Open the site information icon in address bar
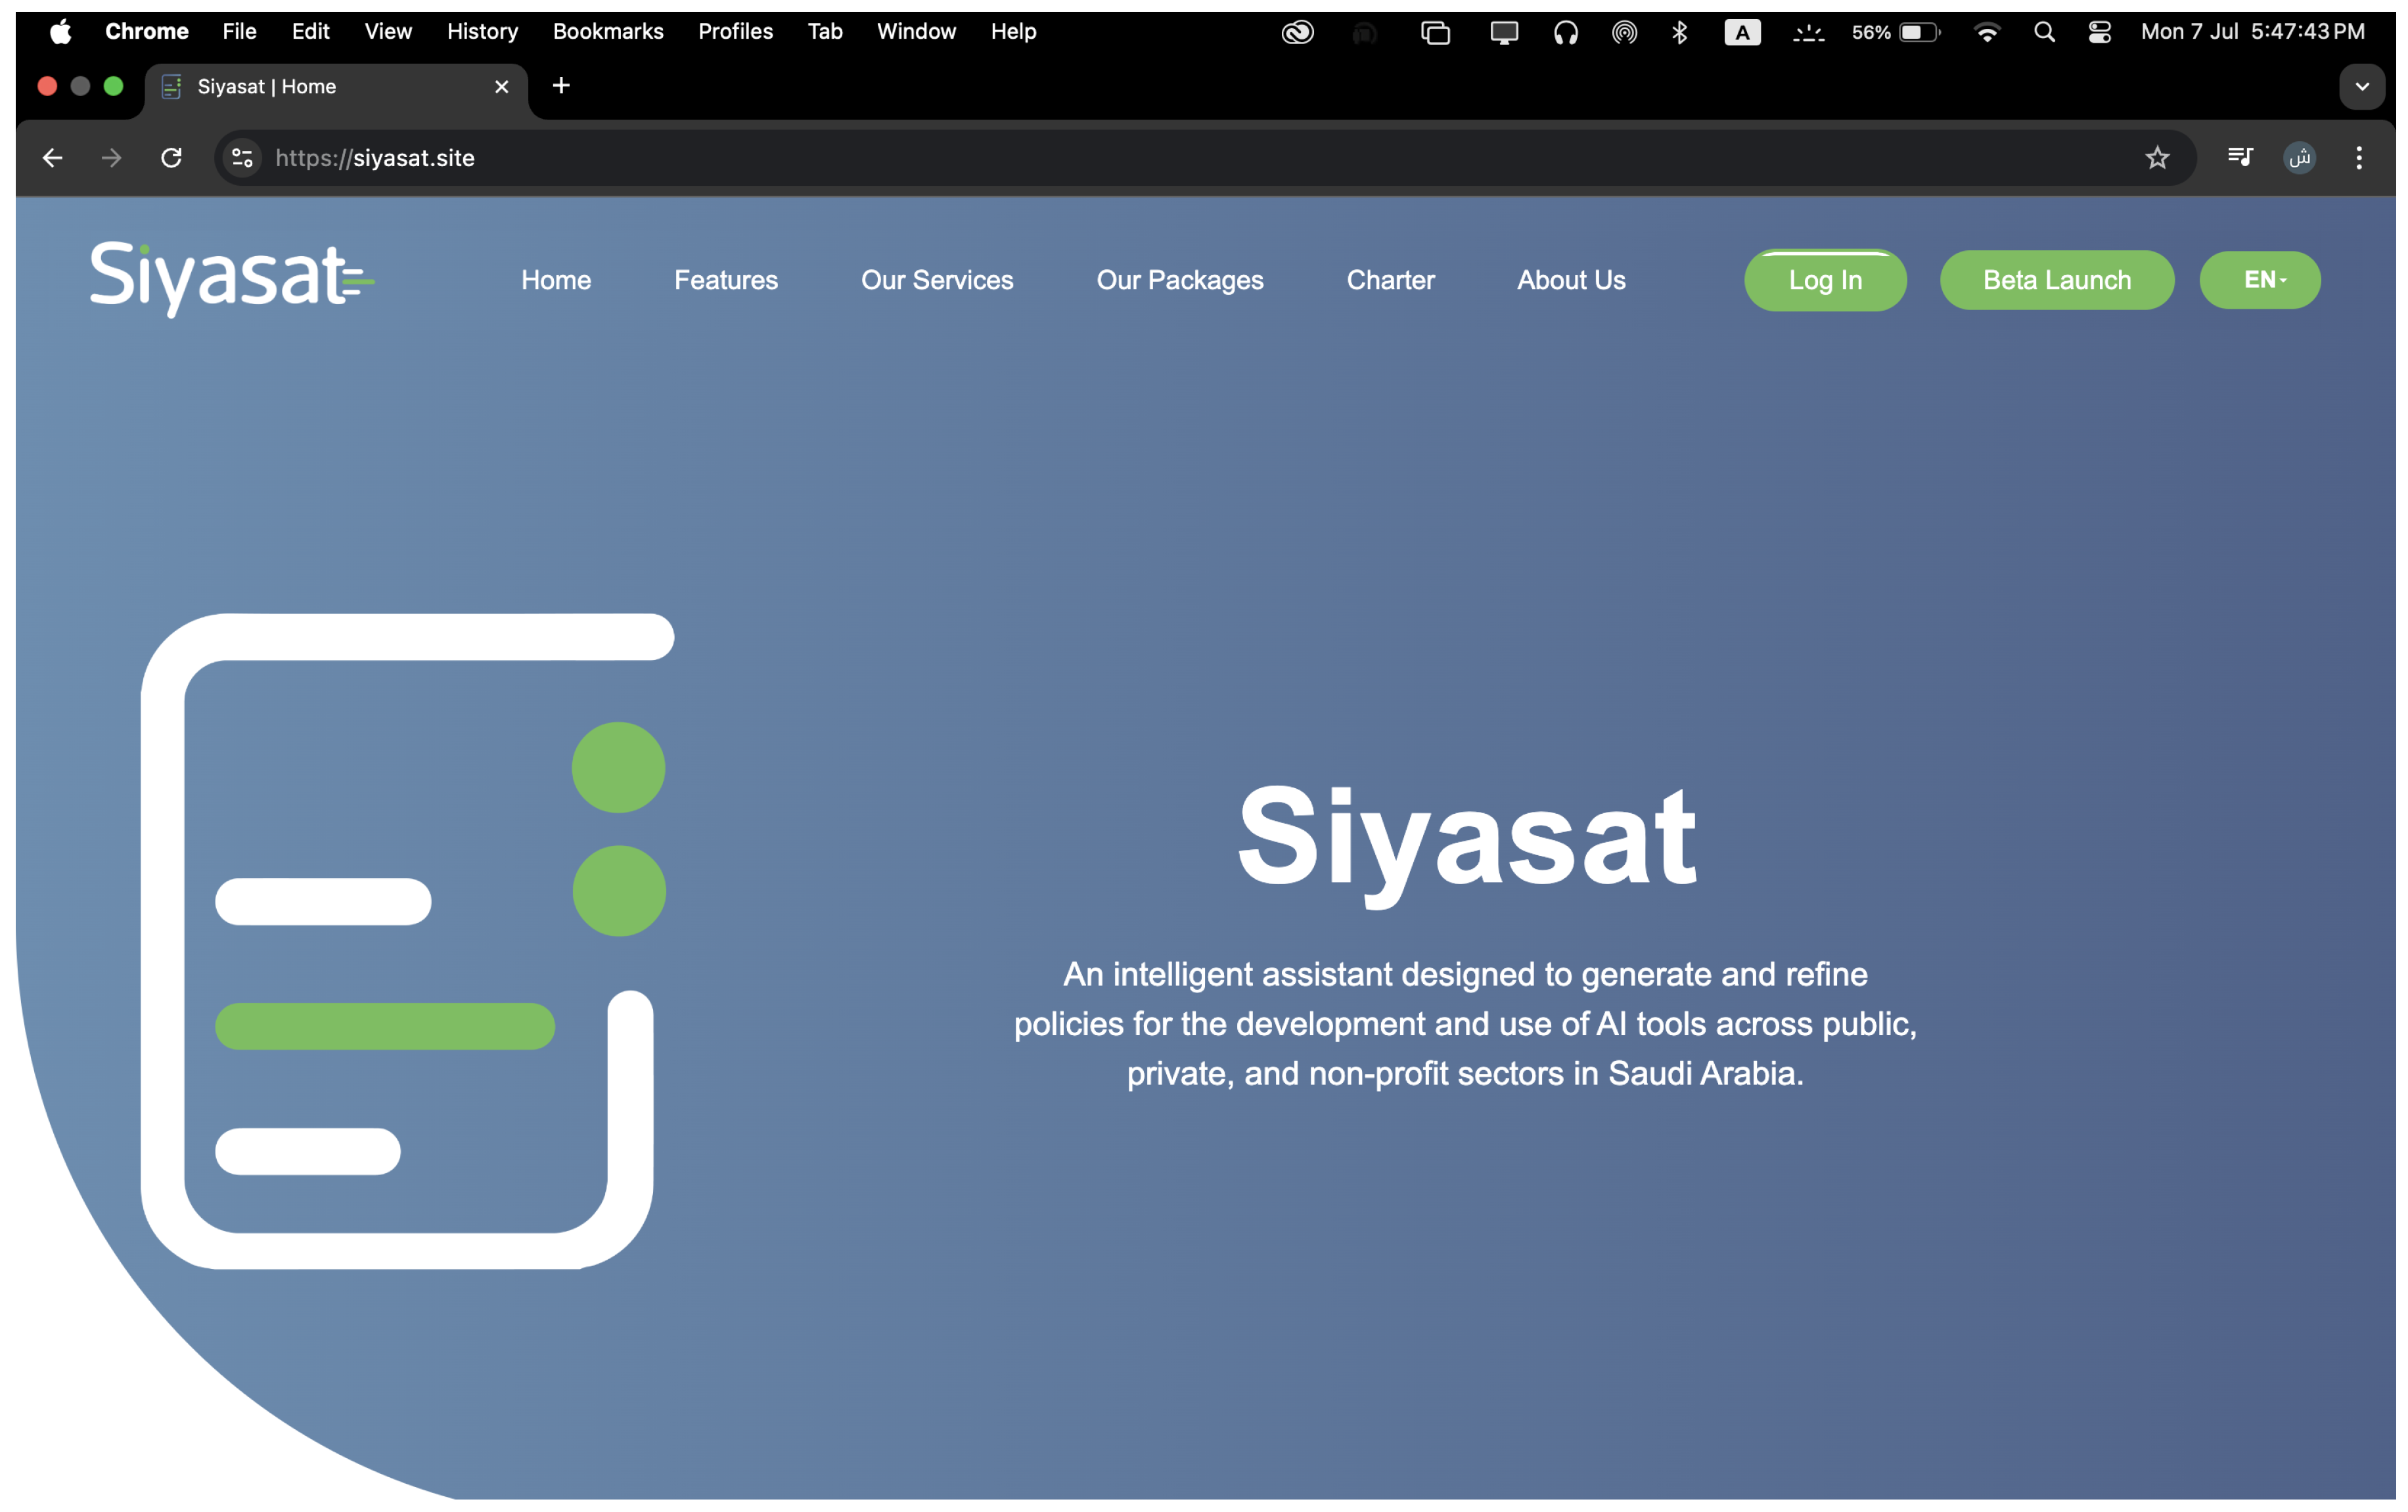The image size is (2408, 1512). point(243,158)
